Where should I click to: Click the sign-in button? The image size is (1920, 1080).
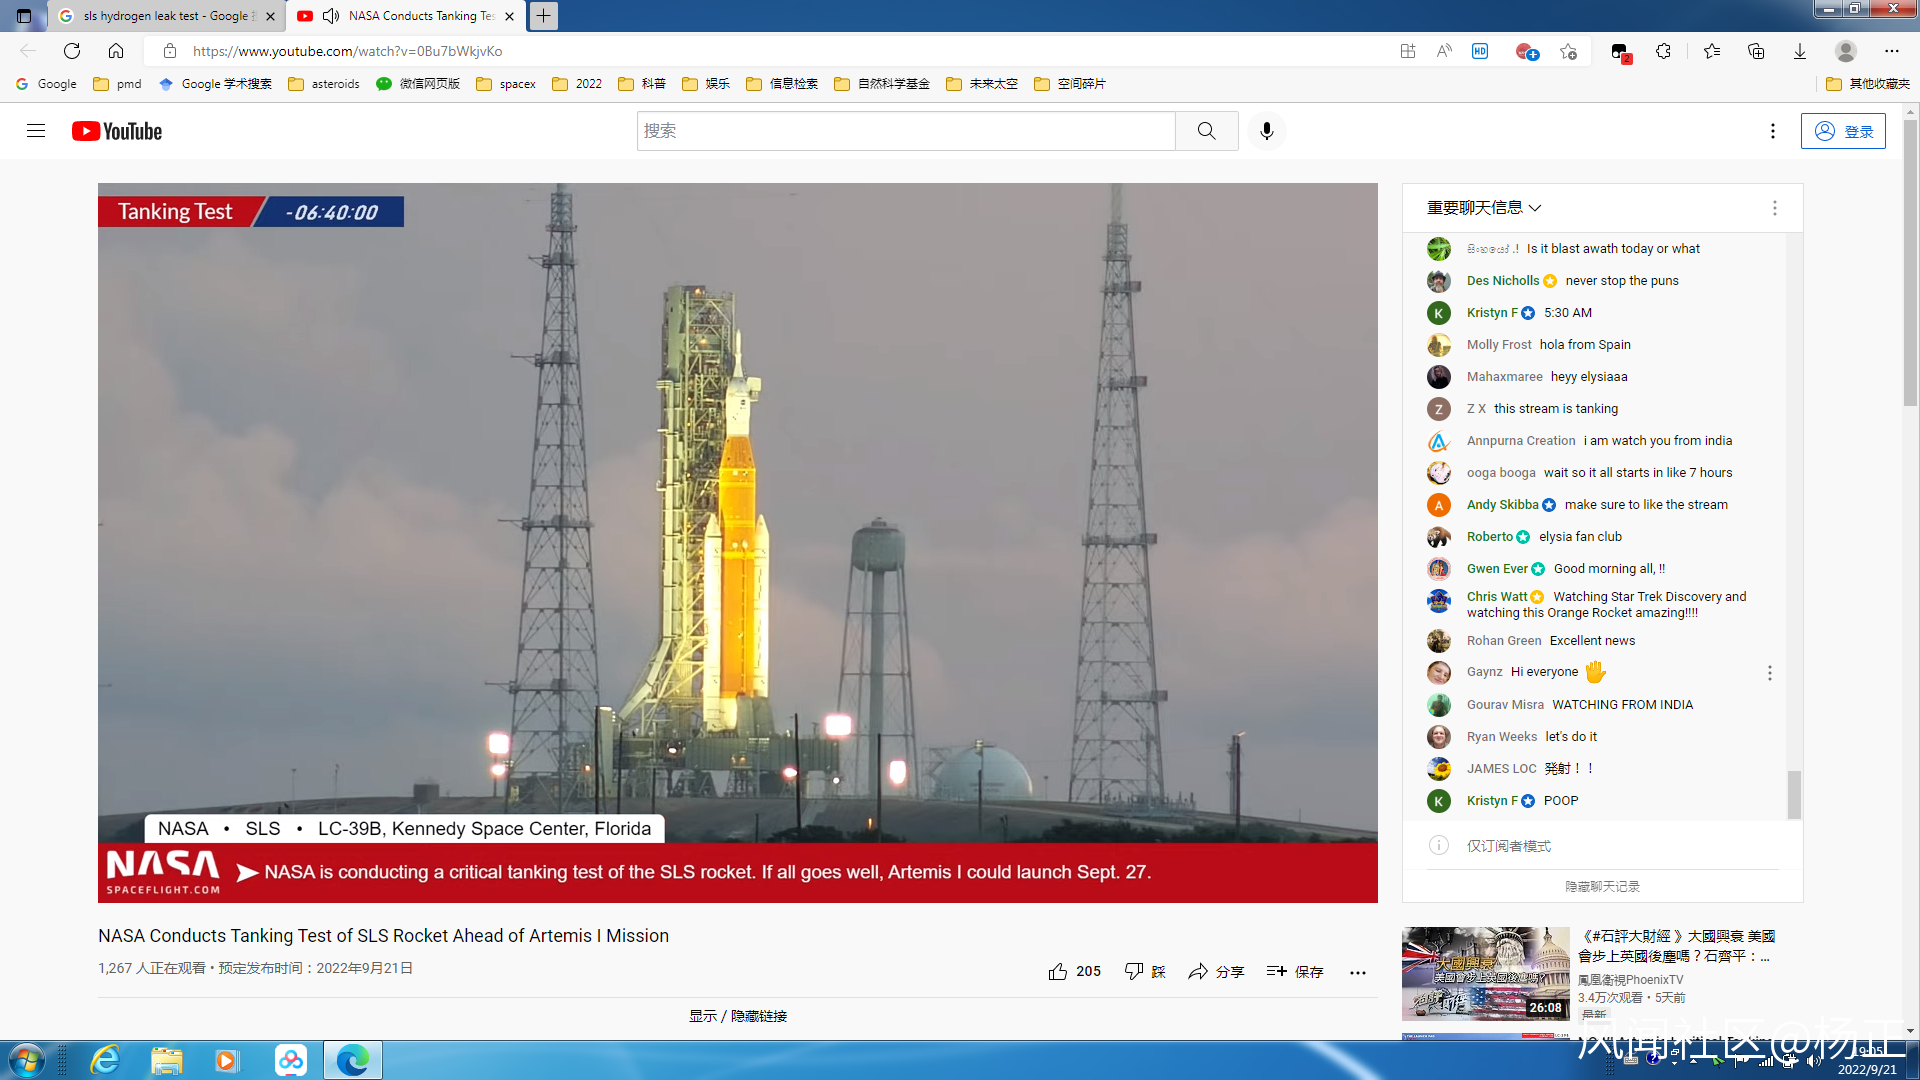1842,131
